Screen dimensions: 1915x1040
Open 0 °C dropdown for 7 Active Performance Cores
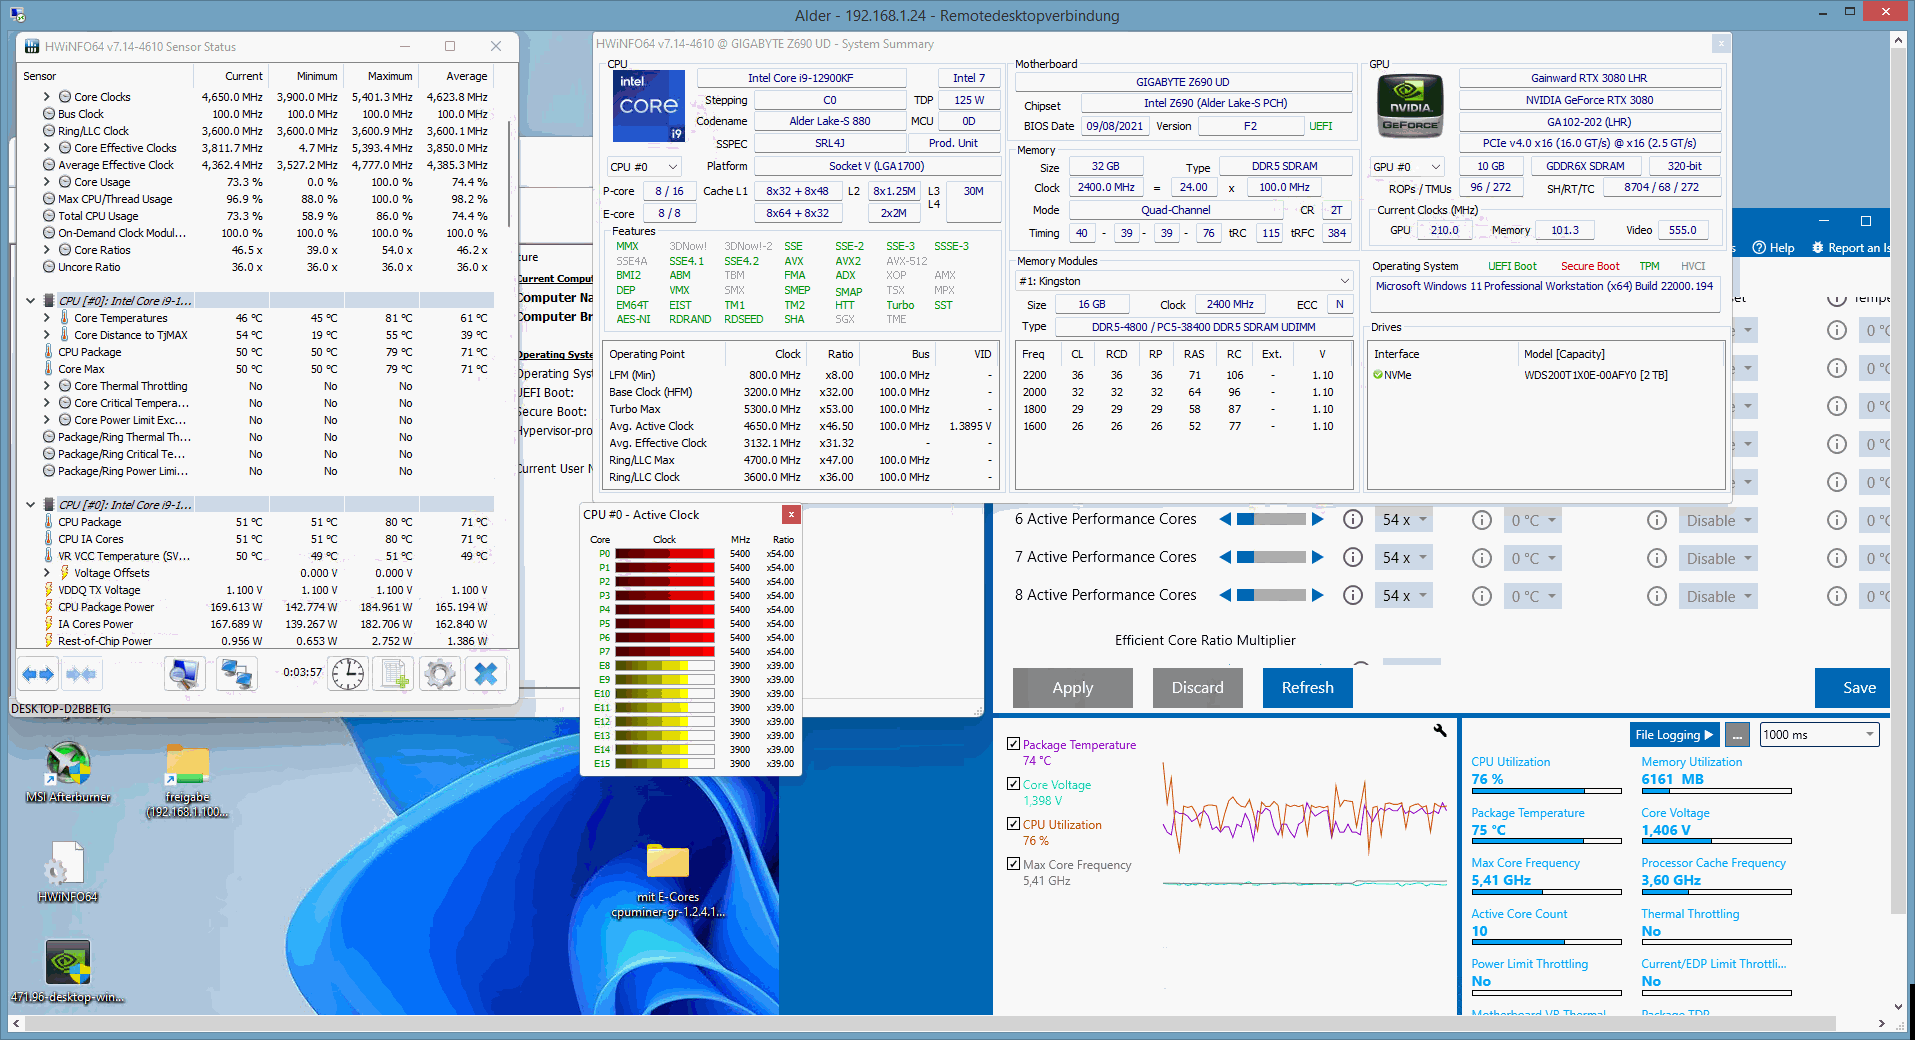(1533, 558)
